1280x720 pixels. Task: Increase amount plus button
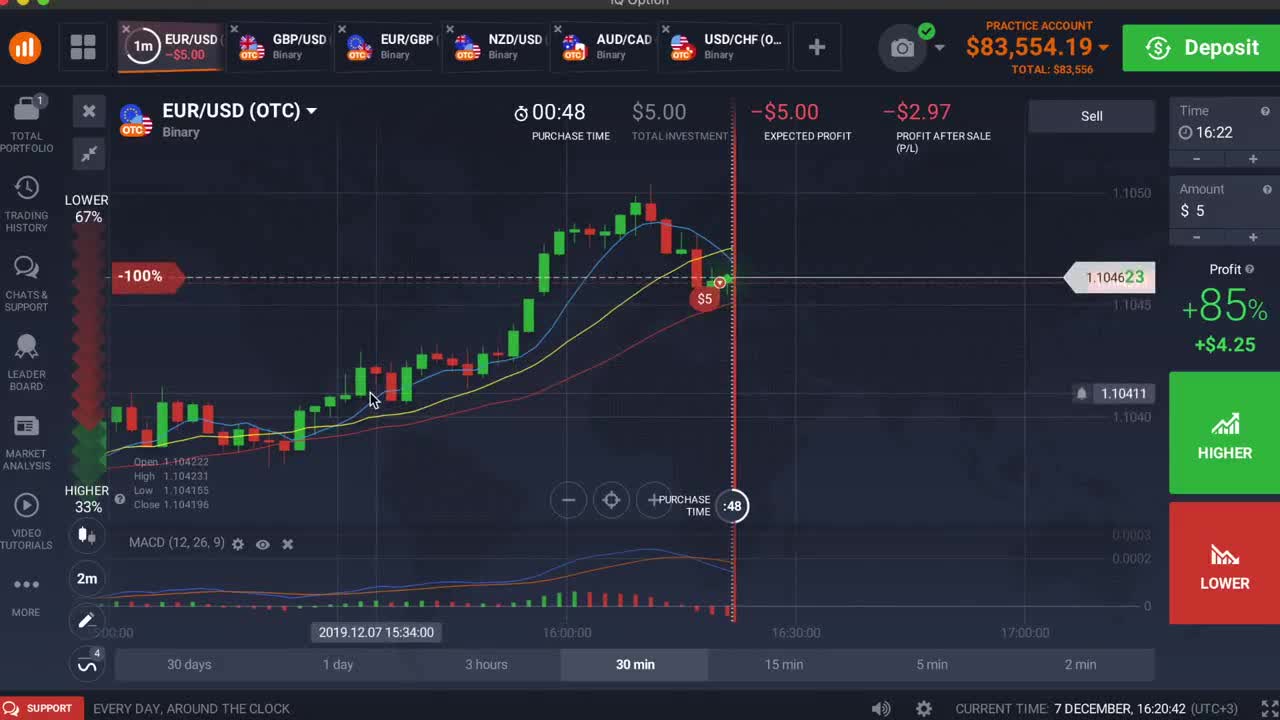(x=1253, y=237)
